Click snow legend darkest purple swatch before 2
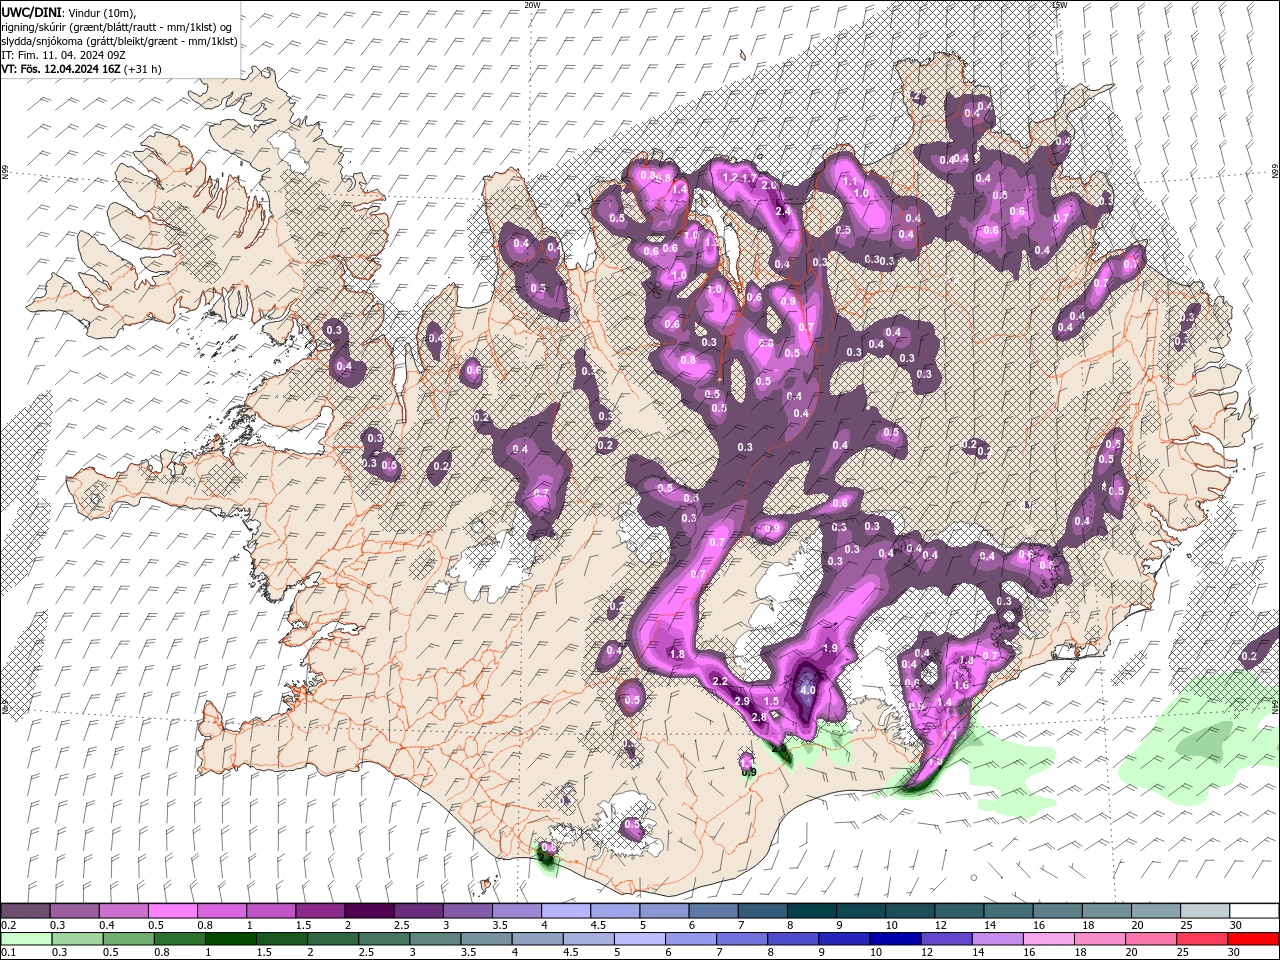 coord(369,910)
